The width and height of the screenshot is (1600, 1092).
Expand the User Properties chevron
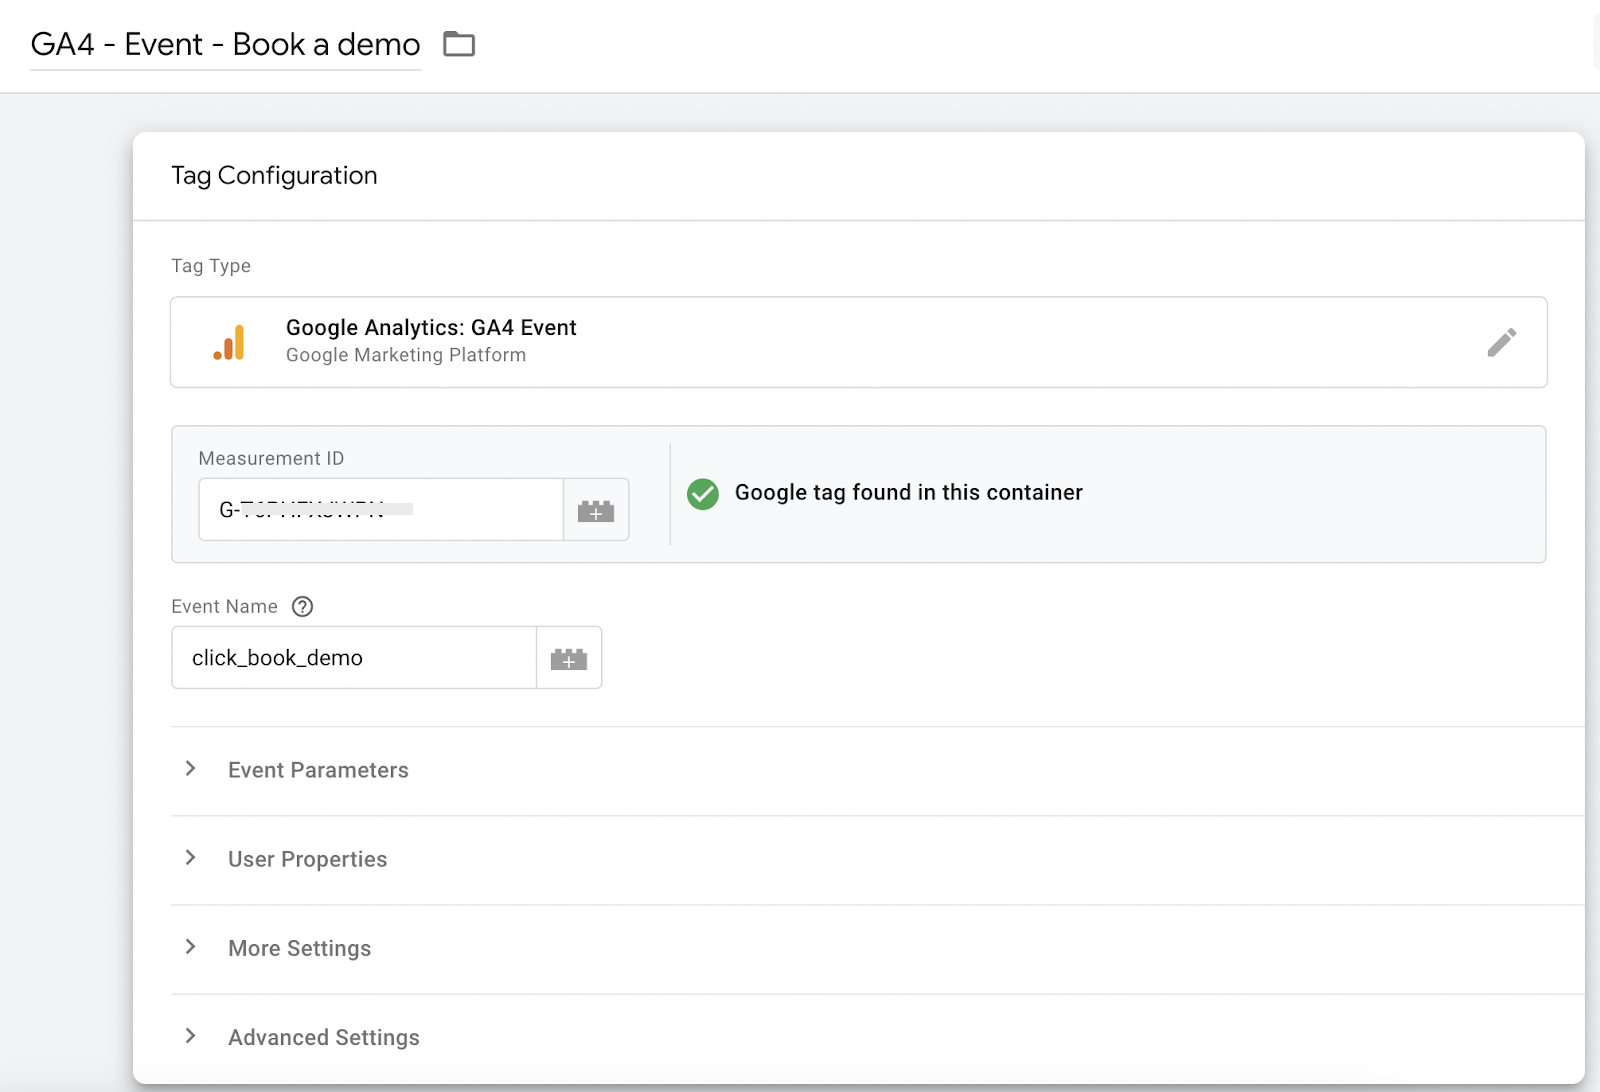[x=190, y=858]
